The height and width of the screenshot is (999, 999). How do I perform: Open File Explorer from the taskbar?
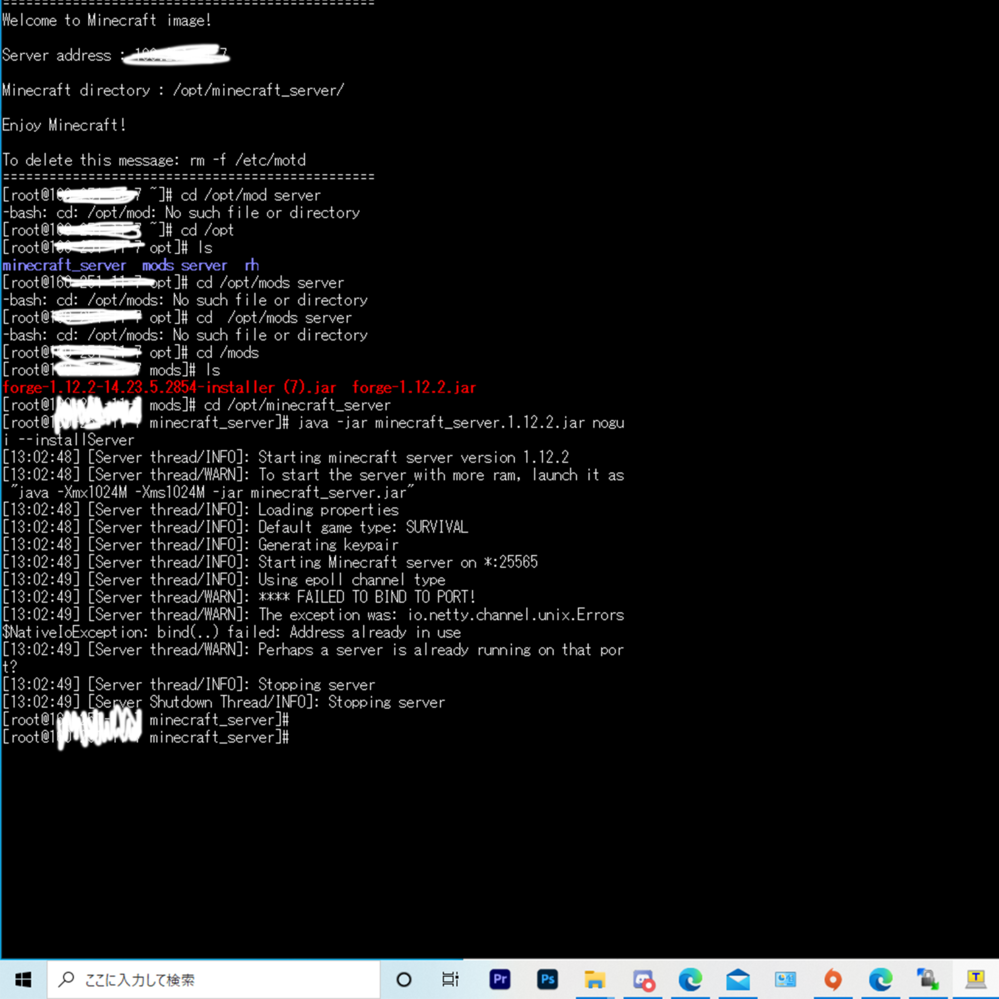coord(595,979)
